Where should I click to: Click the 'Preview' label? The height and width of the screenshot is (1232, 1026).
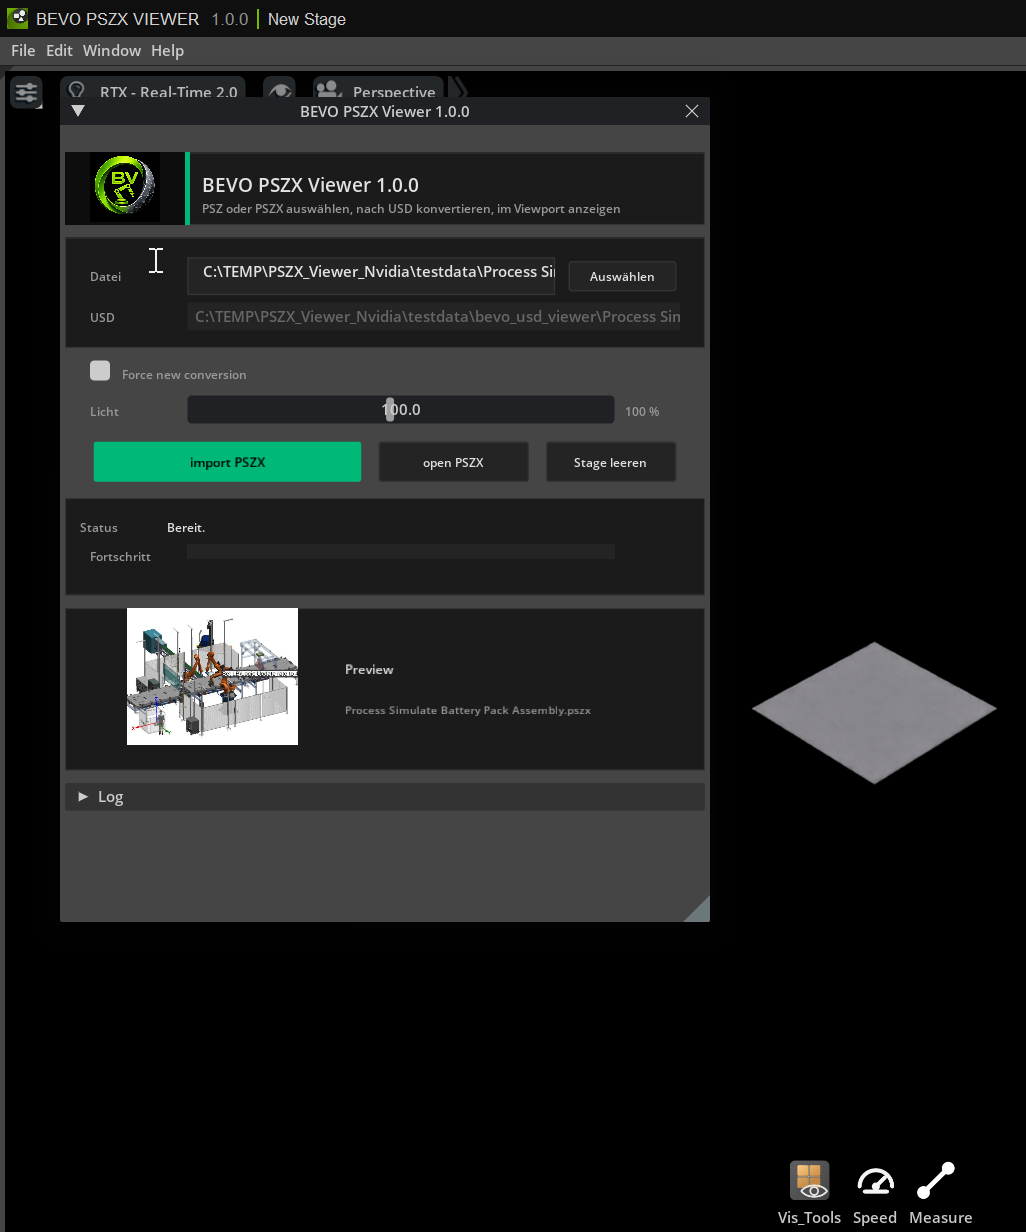(369, 669)
